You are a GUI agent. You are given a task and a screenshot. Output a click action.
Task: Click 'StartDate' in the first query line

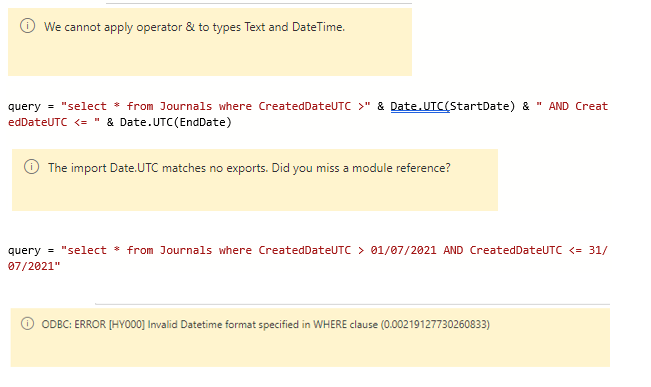pyautogui.click(x=479, y=106)
